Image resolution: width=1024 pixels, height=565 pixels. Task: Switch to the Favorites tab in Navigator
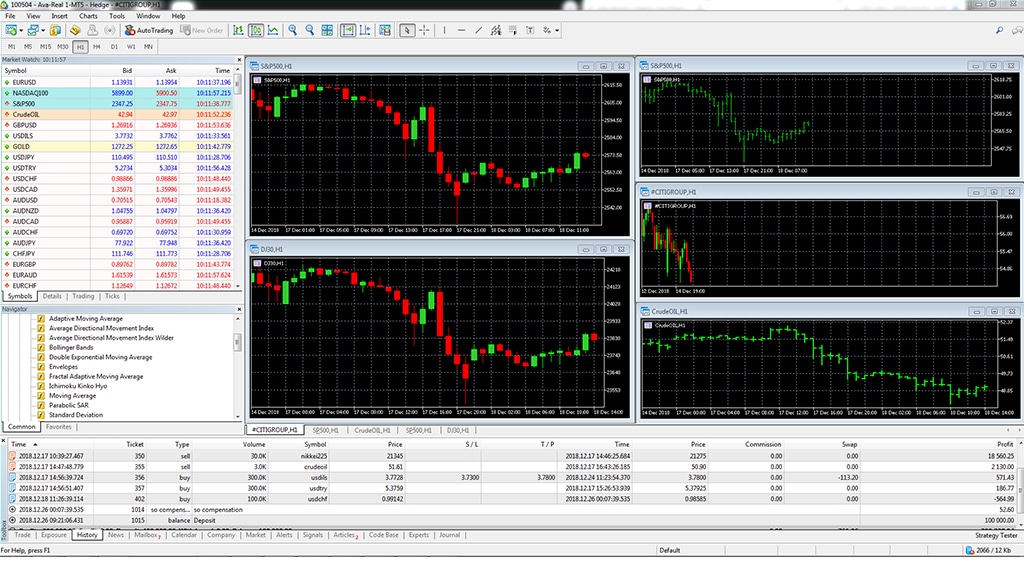click(x=58, y=427)
